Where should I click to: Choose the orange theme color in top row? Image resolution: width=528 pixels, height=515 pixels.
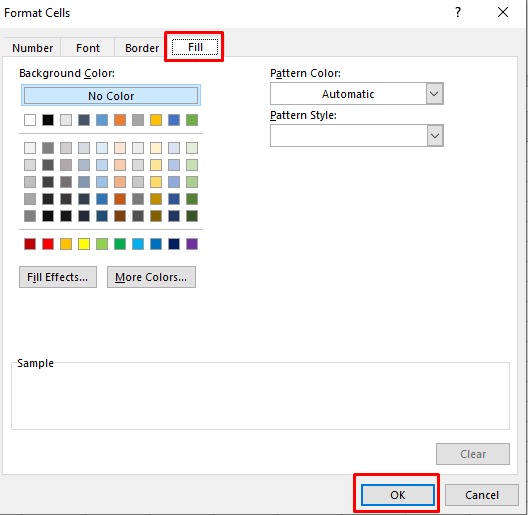[120, 120]
